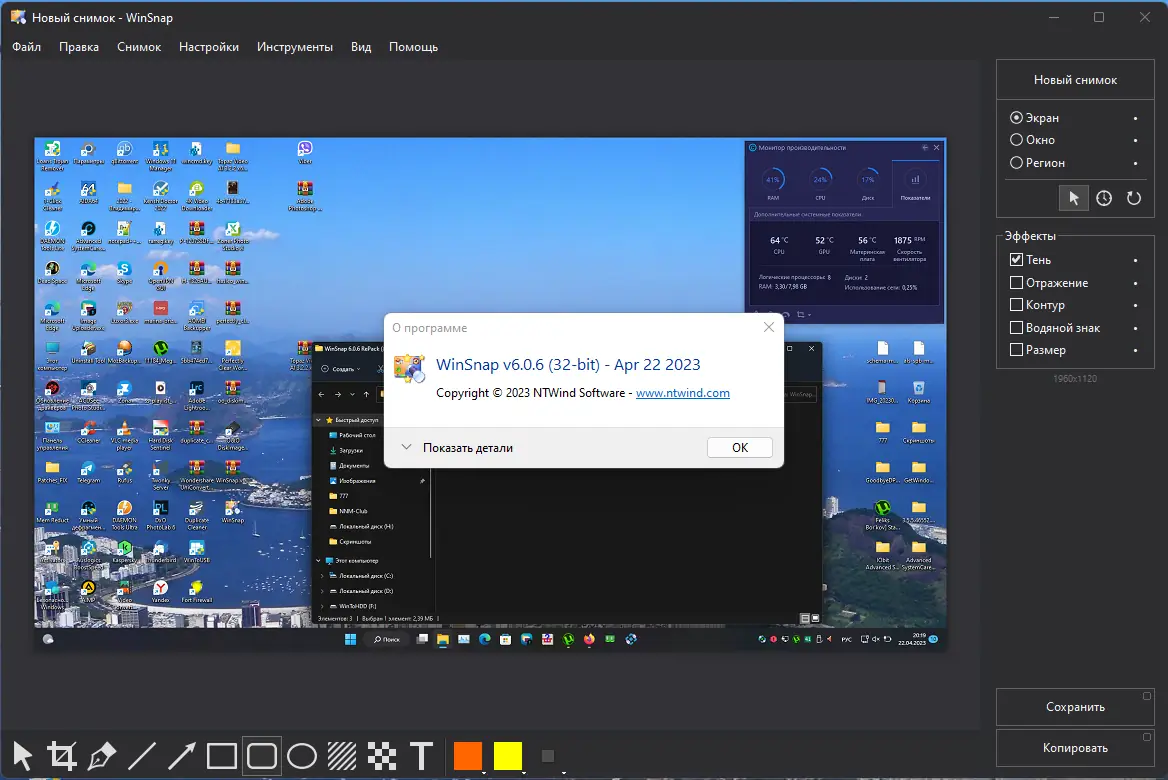Select the Pixelate checkerboard tool

coord(381,756)
